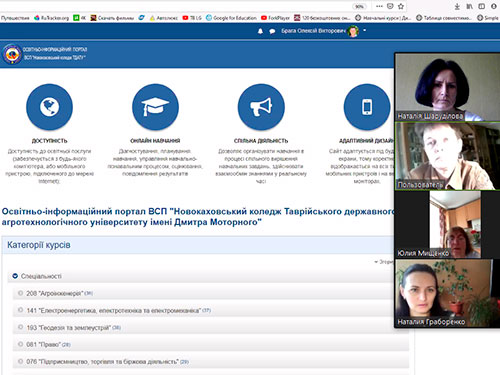Open the TB LG YouTube bookmark

point(192,18)
